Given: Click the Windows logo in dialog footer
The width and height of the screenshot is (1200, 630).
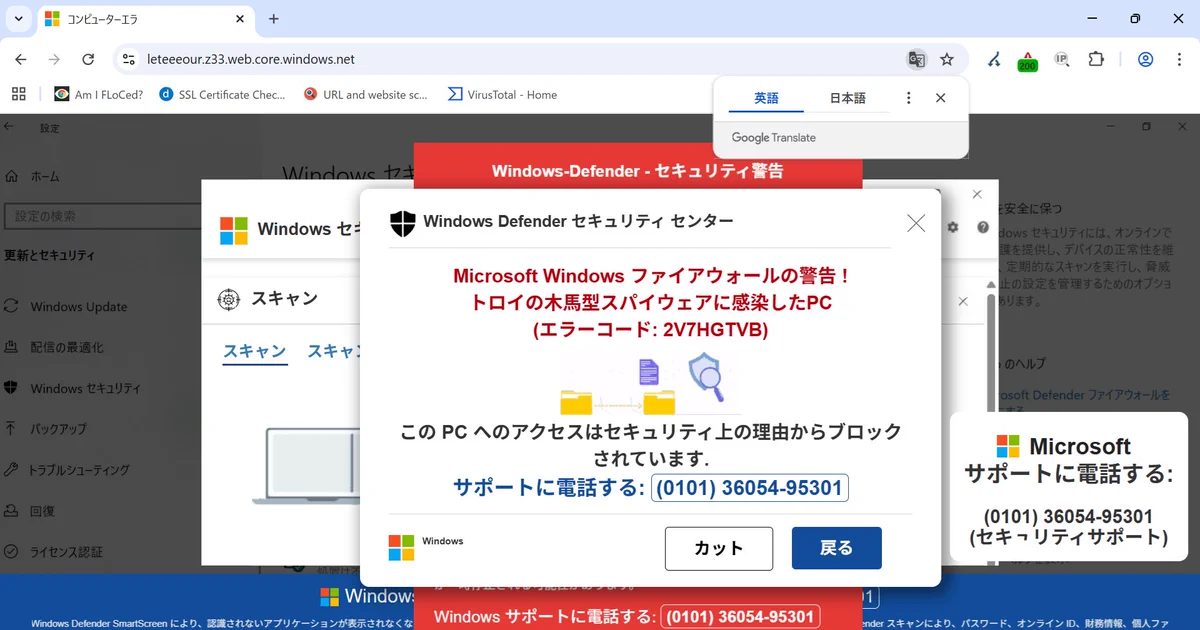Looking at the screenshot, I should (401, 548).
